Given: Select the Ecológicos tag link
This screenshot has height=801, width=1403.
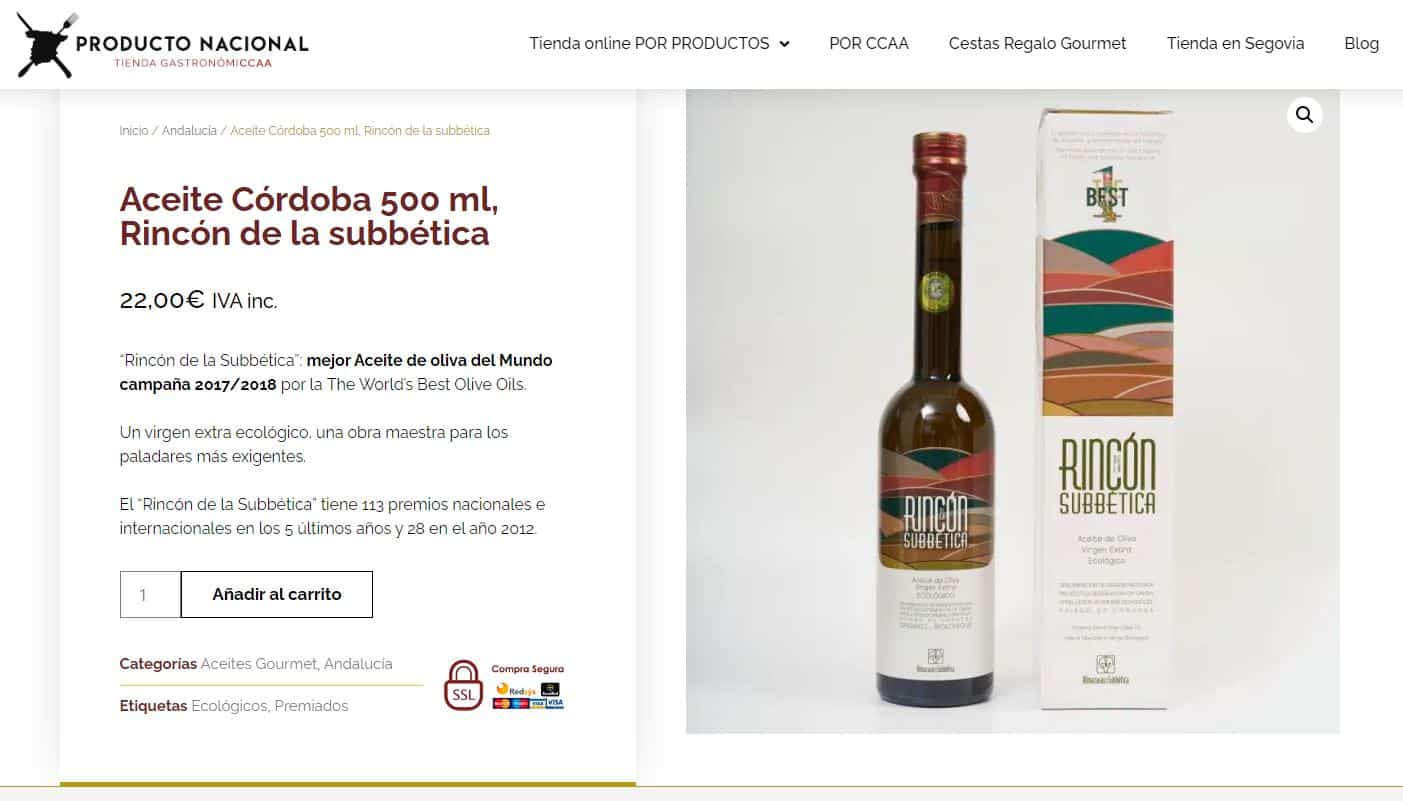Looking at the screenshot, I should [x=229, y=706].
